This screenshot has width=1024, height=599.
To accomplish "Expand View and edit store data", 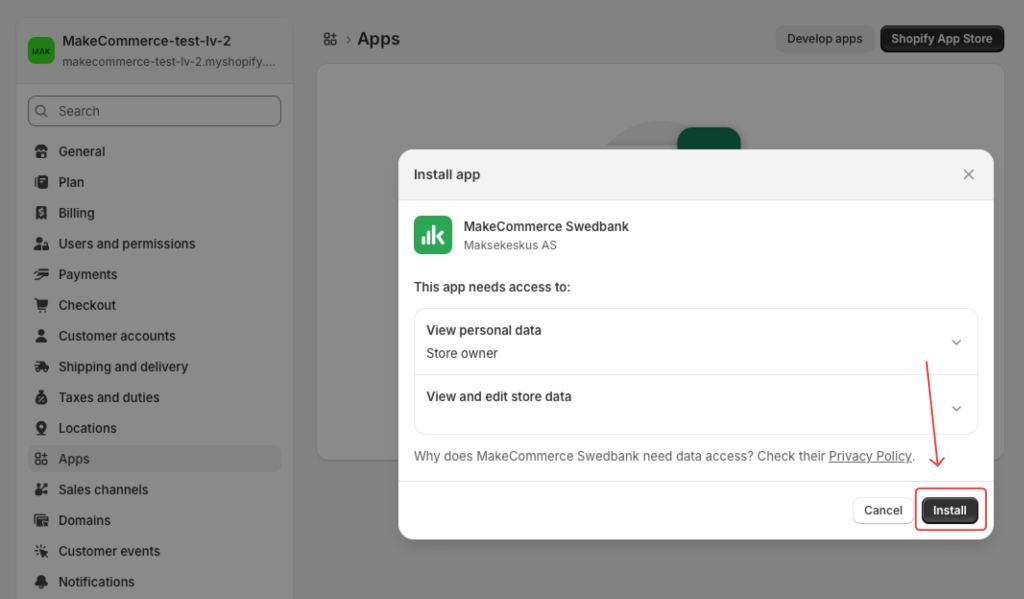I will pos(955,408).
